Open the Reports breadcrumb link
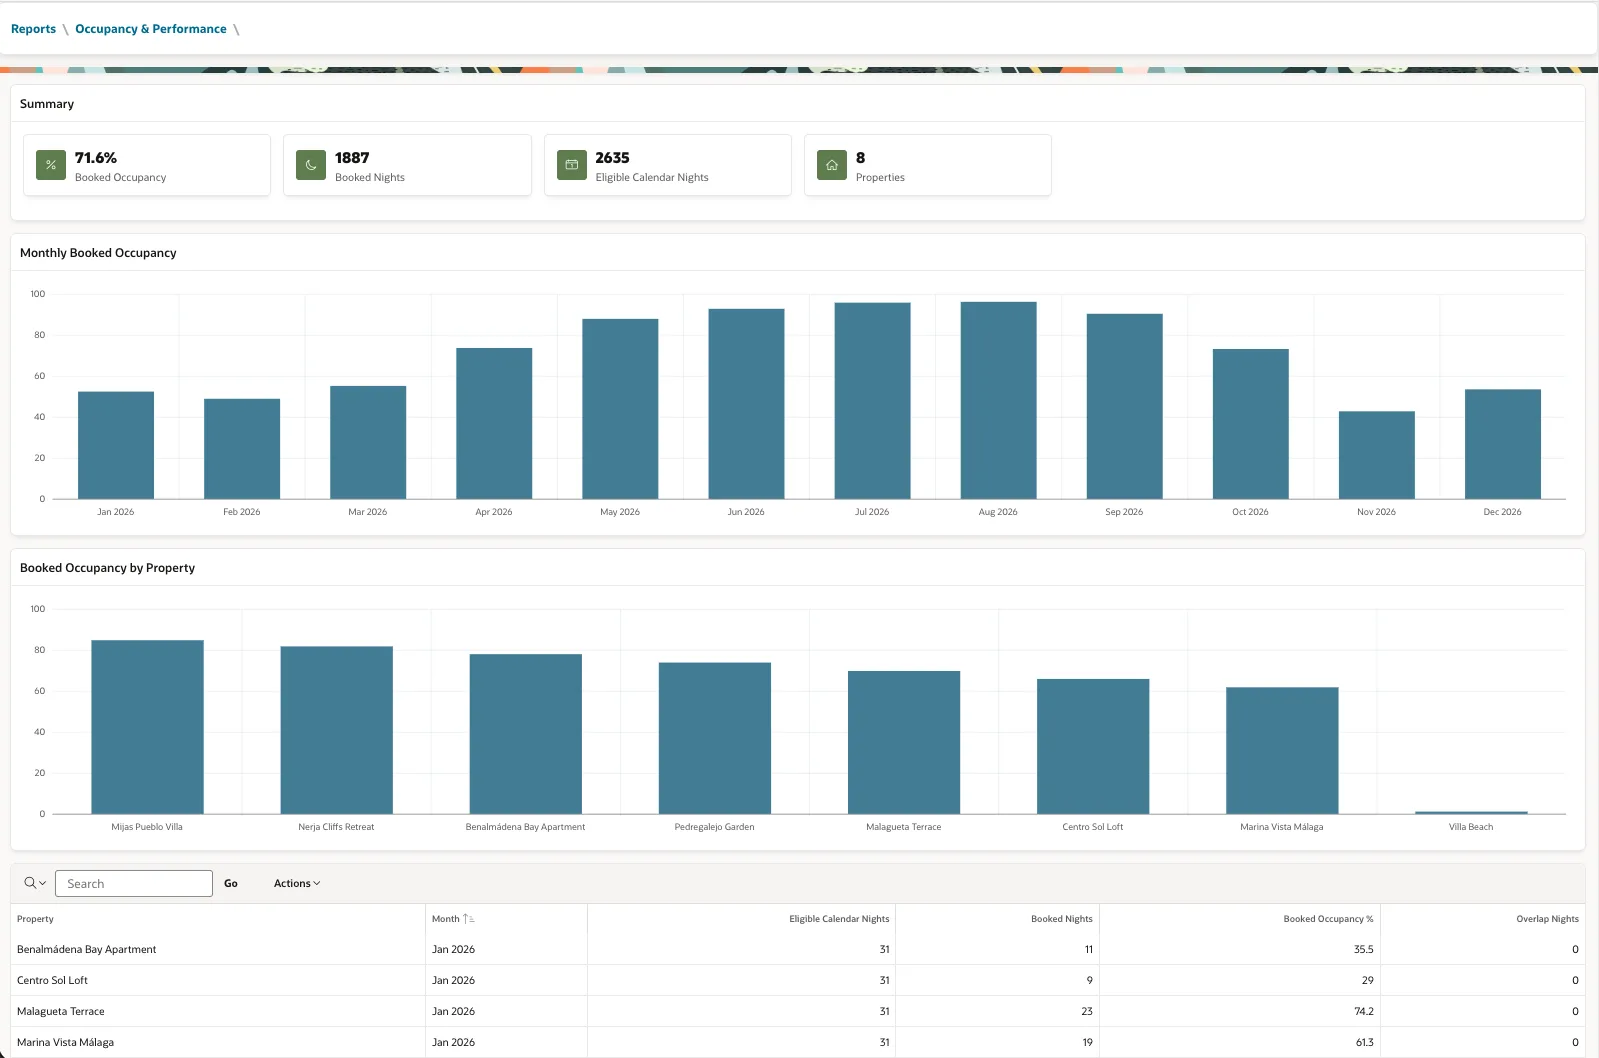The image size is (1599, 1058). 33,29
